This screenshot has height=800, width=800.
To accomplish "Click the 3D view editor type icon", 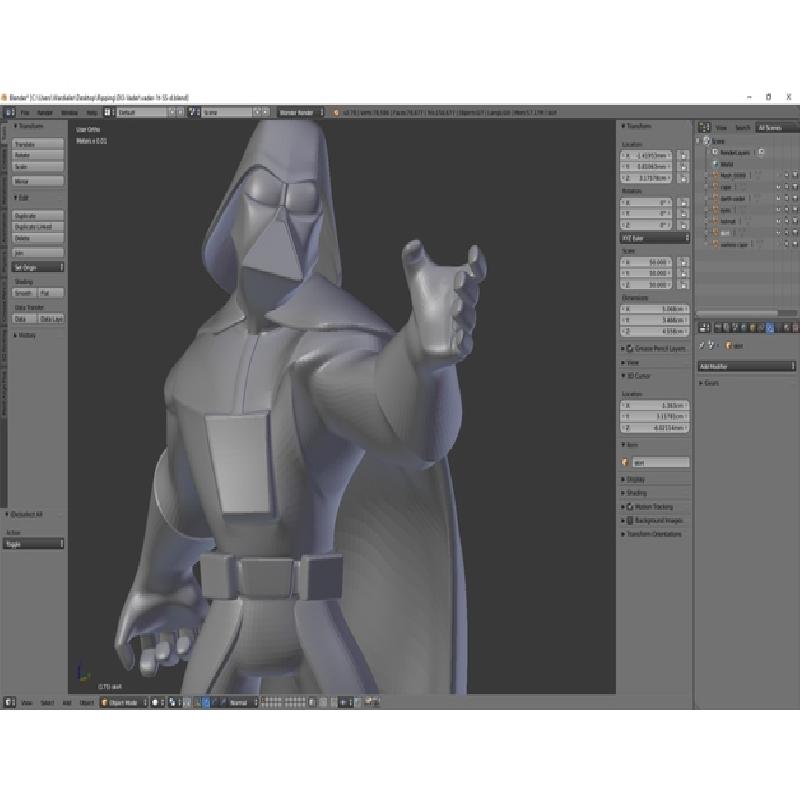I will 9,702.
